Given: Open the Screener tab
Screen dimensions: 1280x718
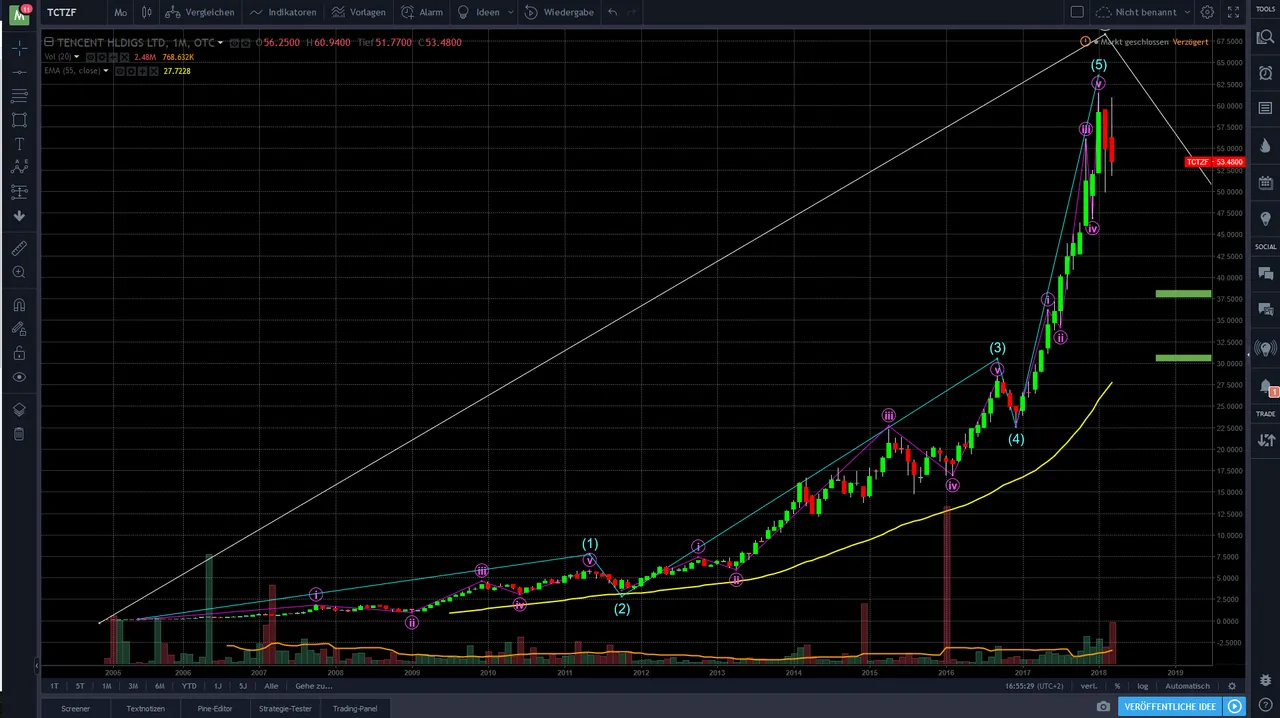Looking at the screenshot, I should (x=75, y=707).
